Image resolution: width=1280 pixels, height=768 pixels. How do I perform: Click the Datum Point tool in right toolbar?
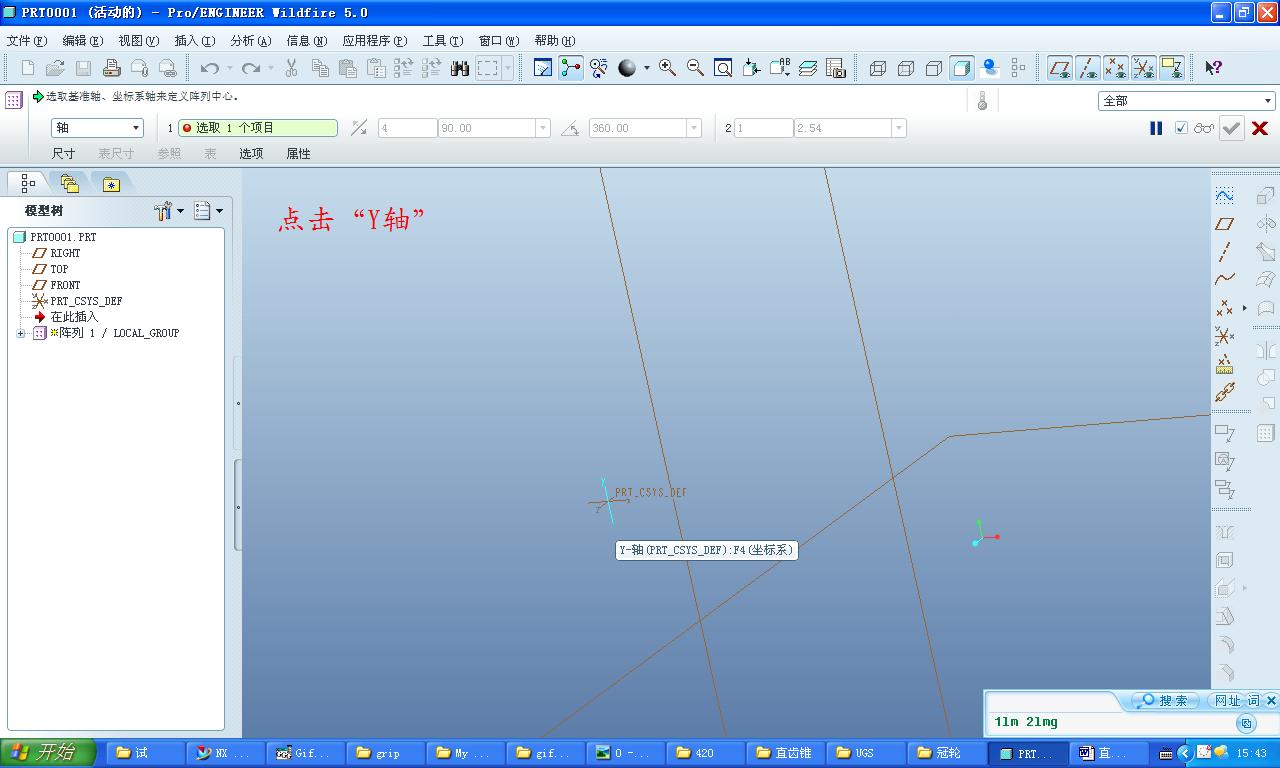pyautogui.click(x=1224, y=308)
